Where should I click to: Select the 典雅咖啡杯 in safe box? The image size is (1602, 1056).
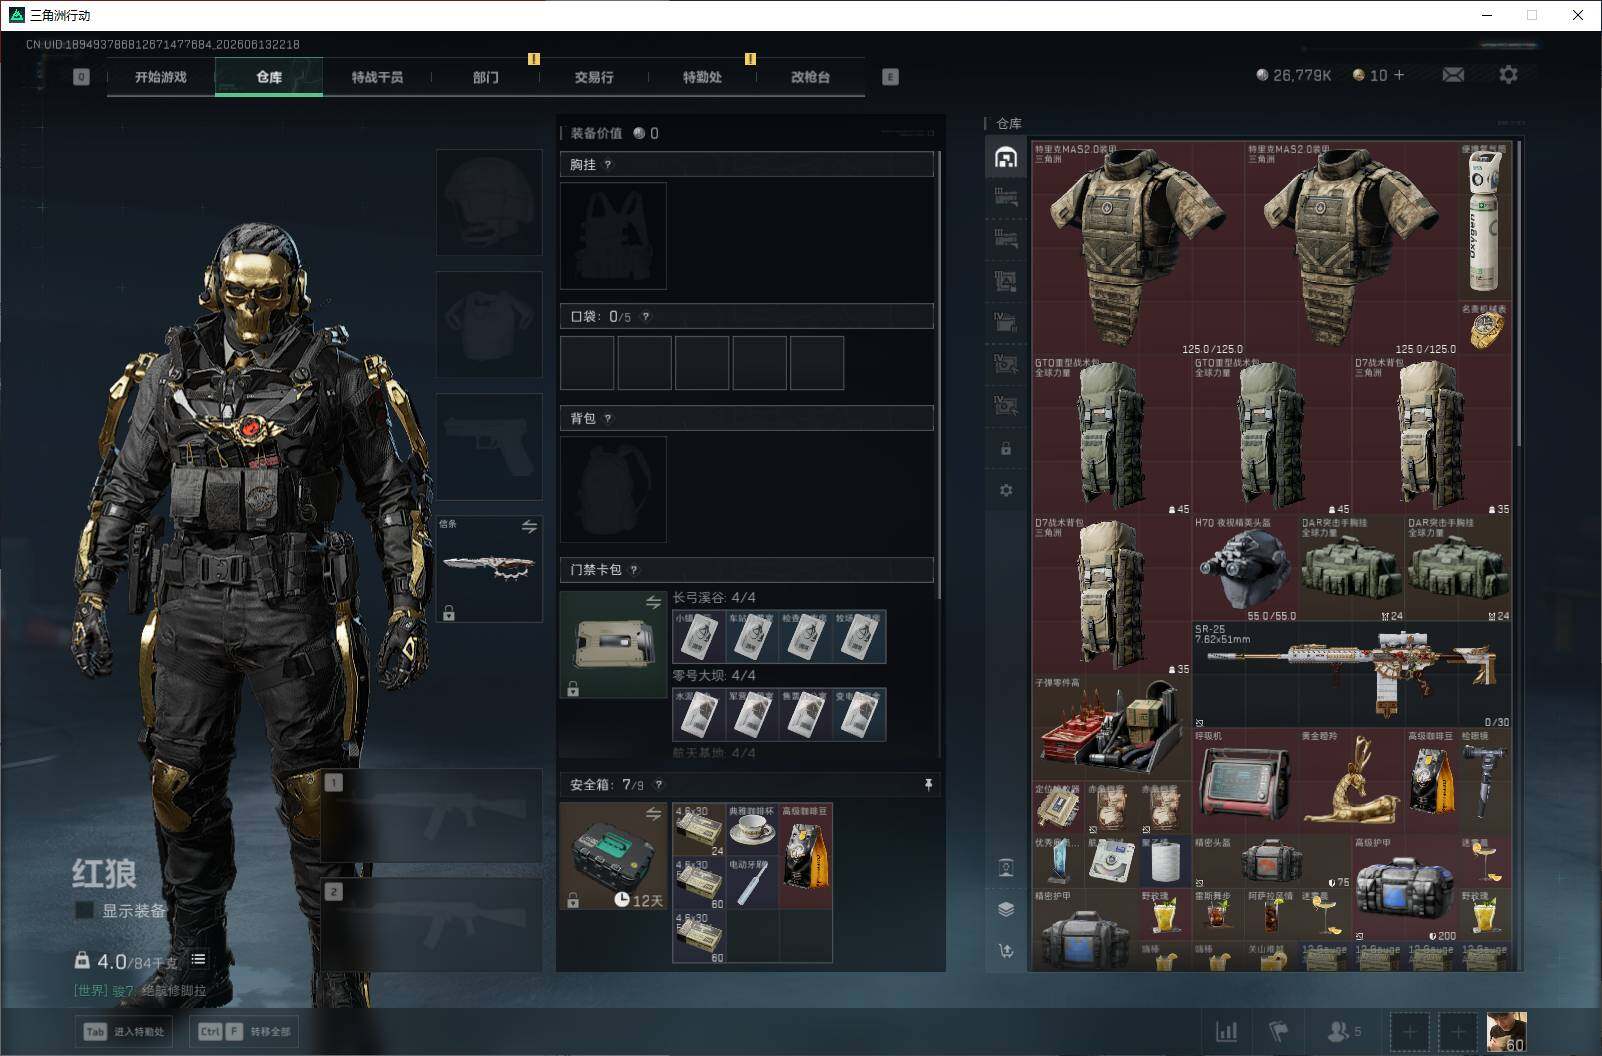coord(752,829)
